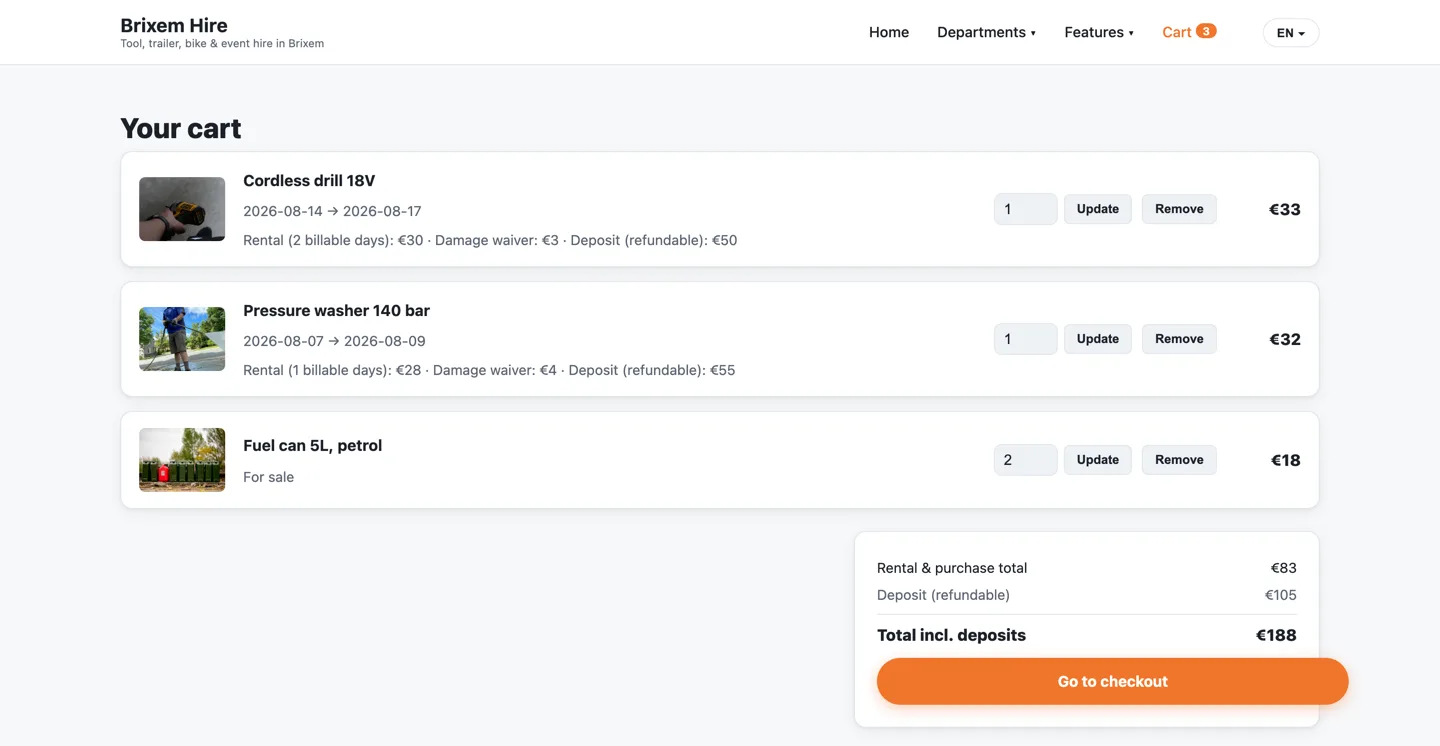Remove the Cordless drill 18V from cart
The width and height of the screenshot is (1440, 746).
[x=1179, y=209]
